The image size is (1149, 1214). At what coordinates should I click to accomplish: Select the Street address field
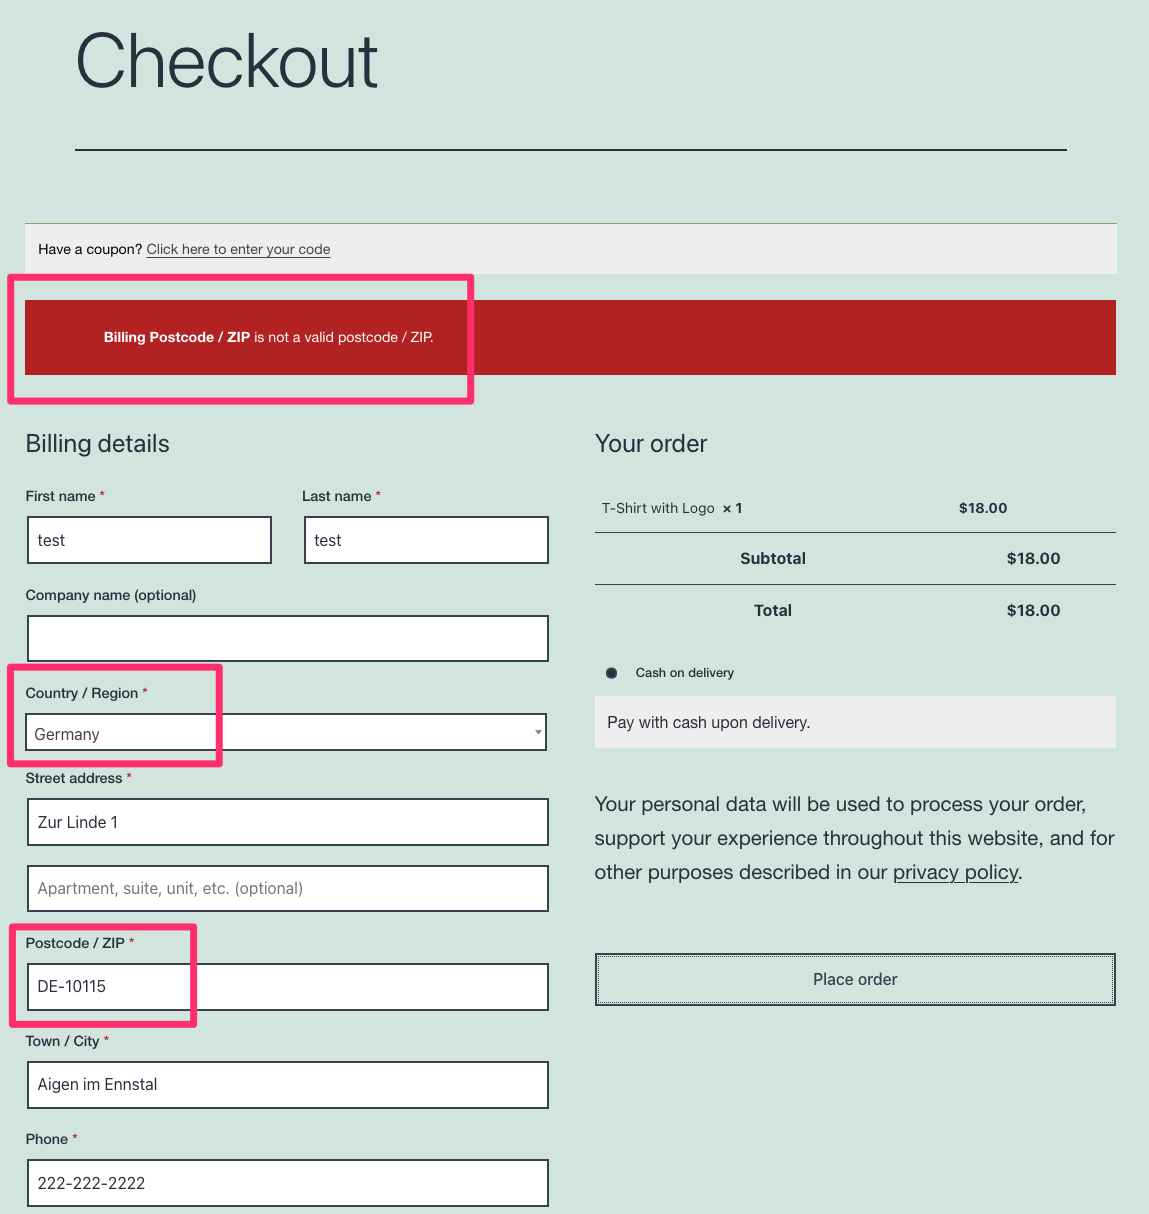click(x=287, y=822)
